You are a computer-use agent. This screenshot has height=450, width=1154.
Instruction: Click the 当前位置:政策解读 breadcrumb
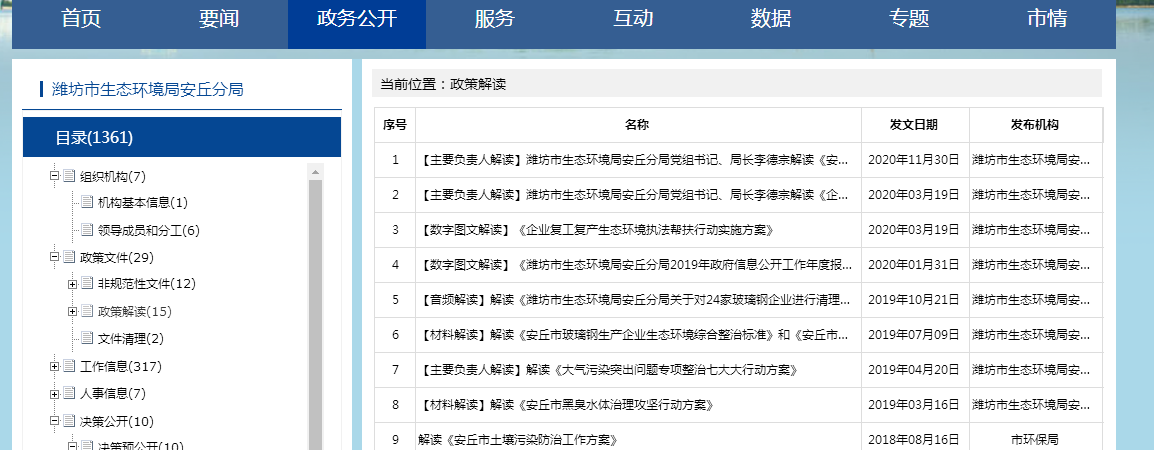point(443,85)
